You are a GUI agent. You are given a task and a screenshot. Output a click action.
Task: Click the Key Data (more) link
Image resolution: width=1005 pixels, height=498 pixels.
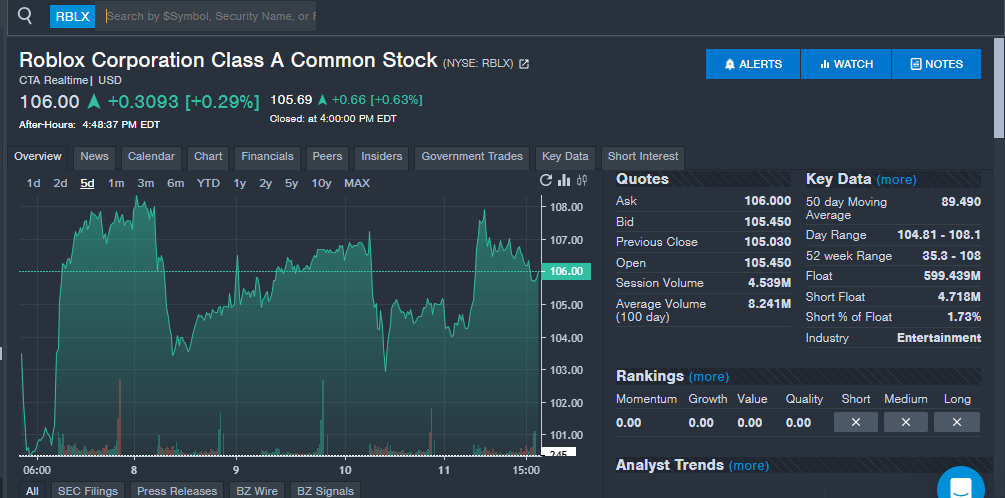coord(896,180)
